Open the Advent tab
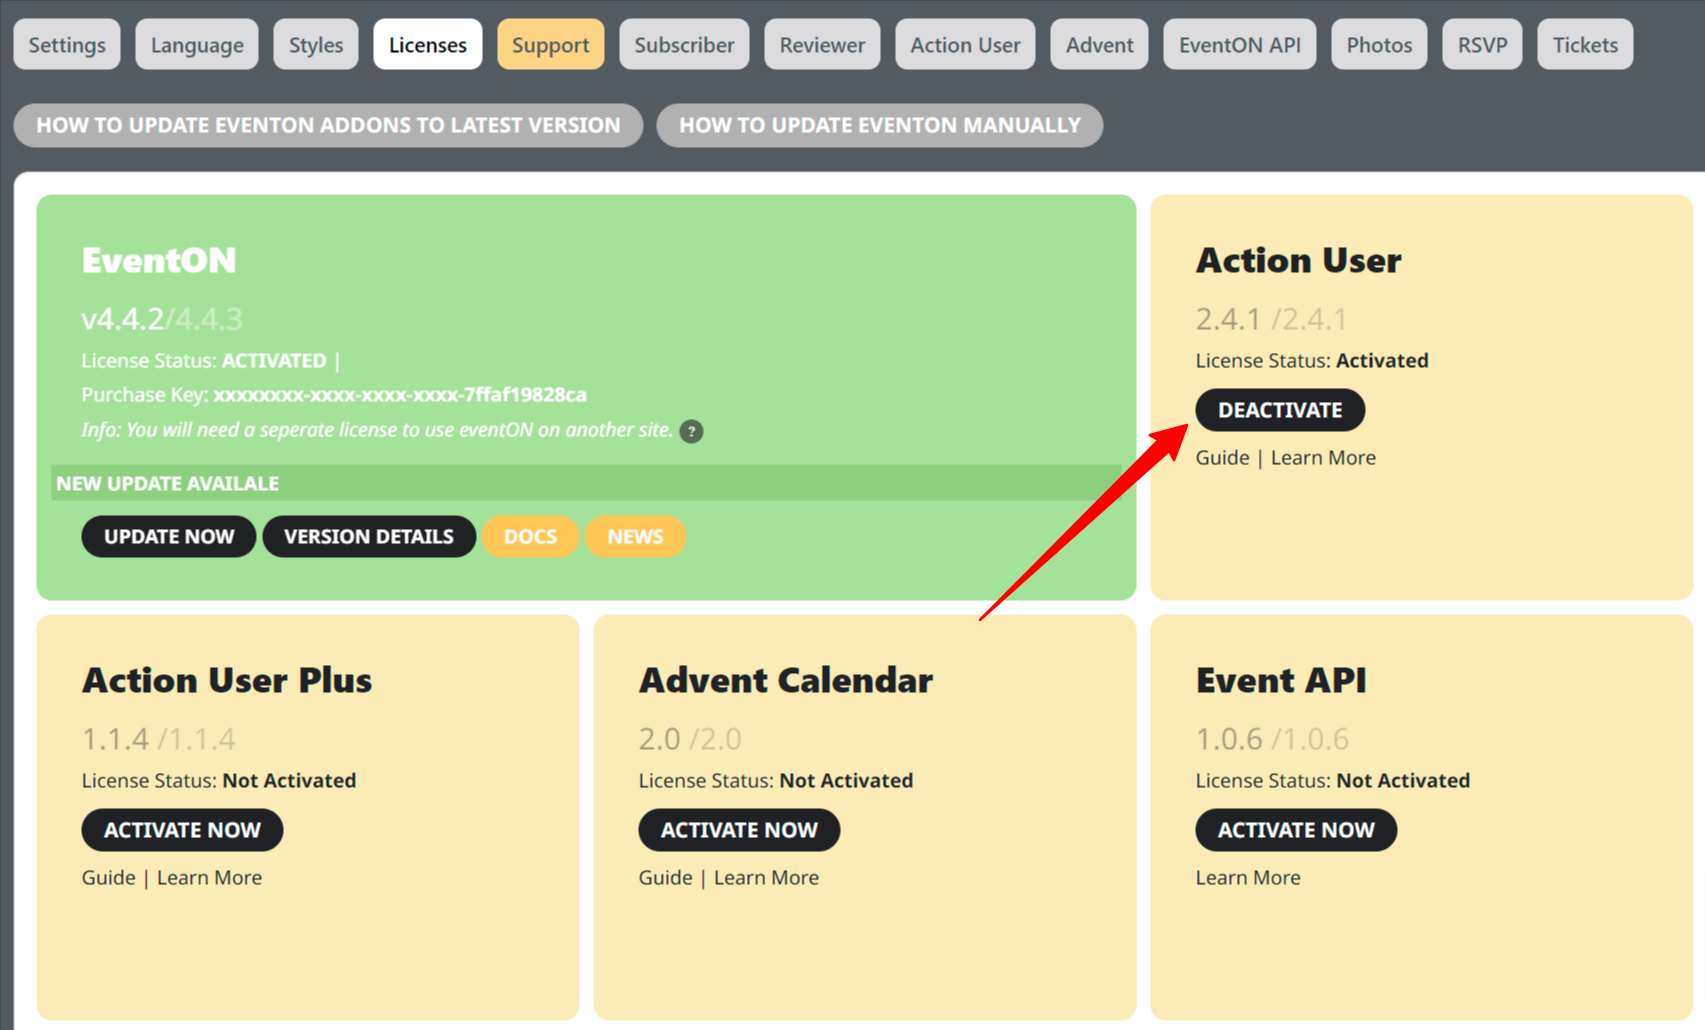1705x1030 pixels. click(x=1099, y=45)
